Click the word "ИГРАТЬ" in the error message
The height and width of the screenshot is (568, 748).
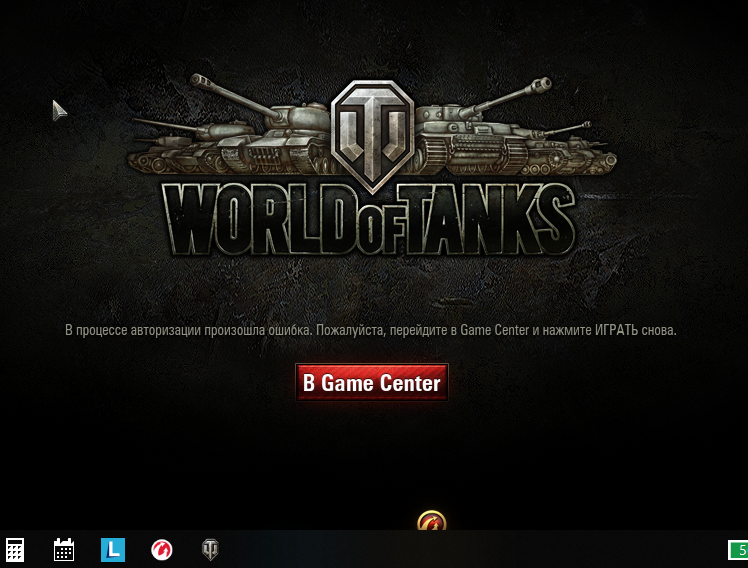pos(622,330)
